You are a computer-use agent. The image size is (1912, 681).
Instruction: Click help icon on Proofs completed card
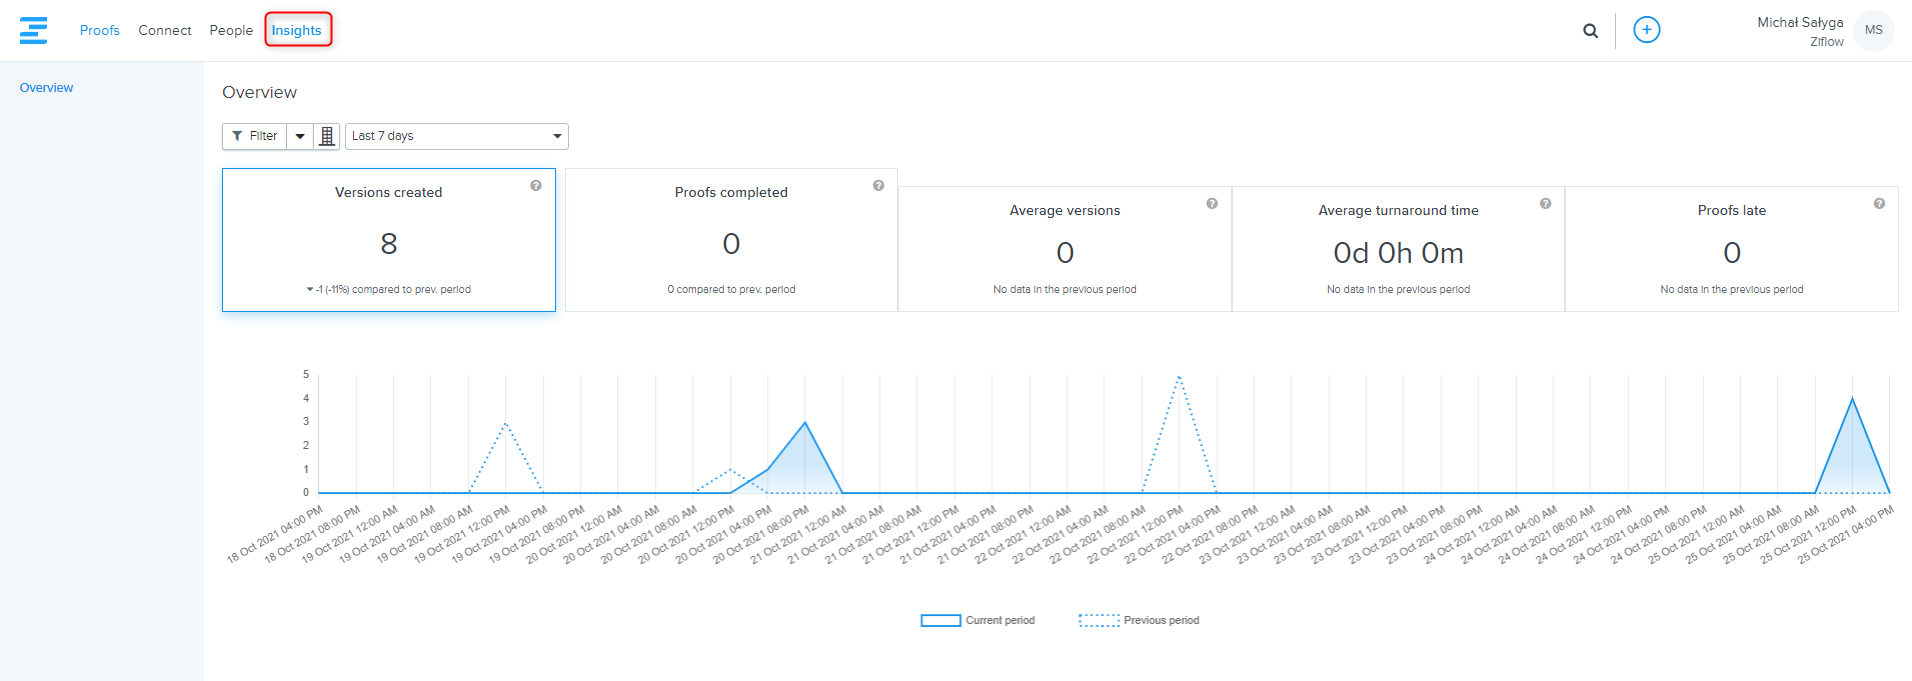(878, 186)
